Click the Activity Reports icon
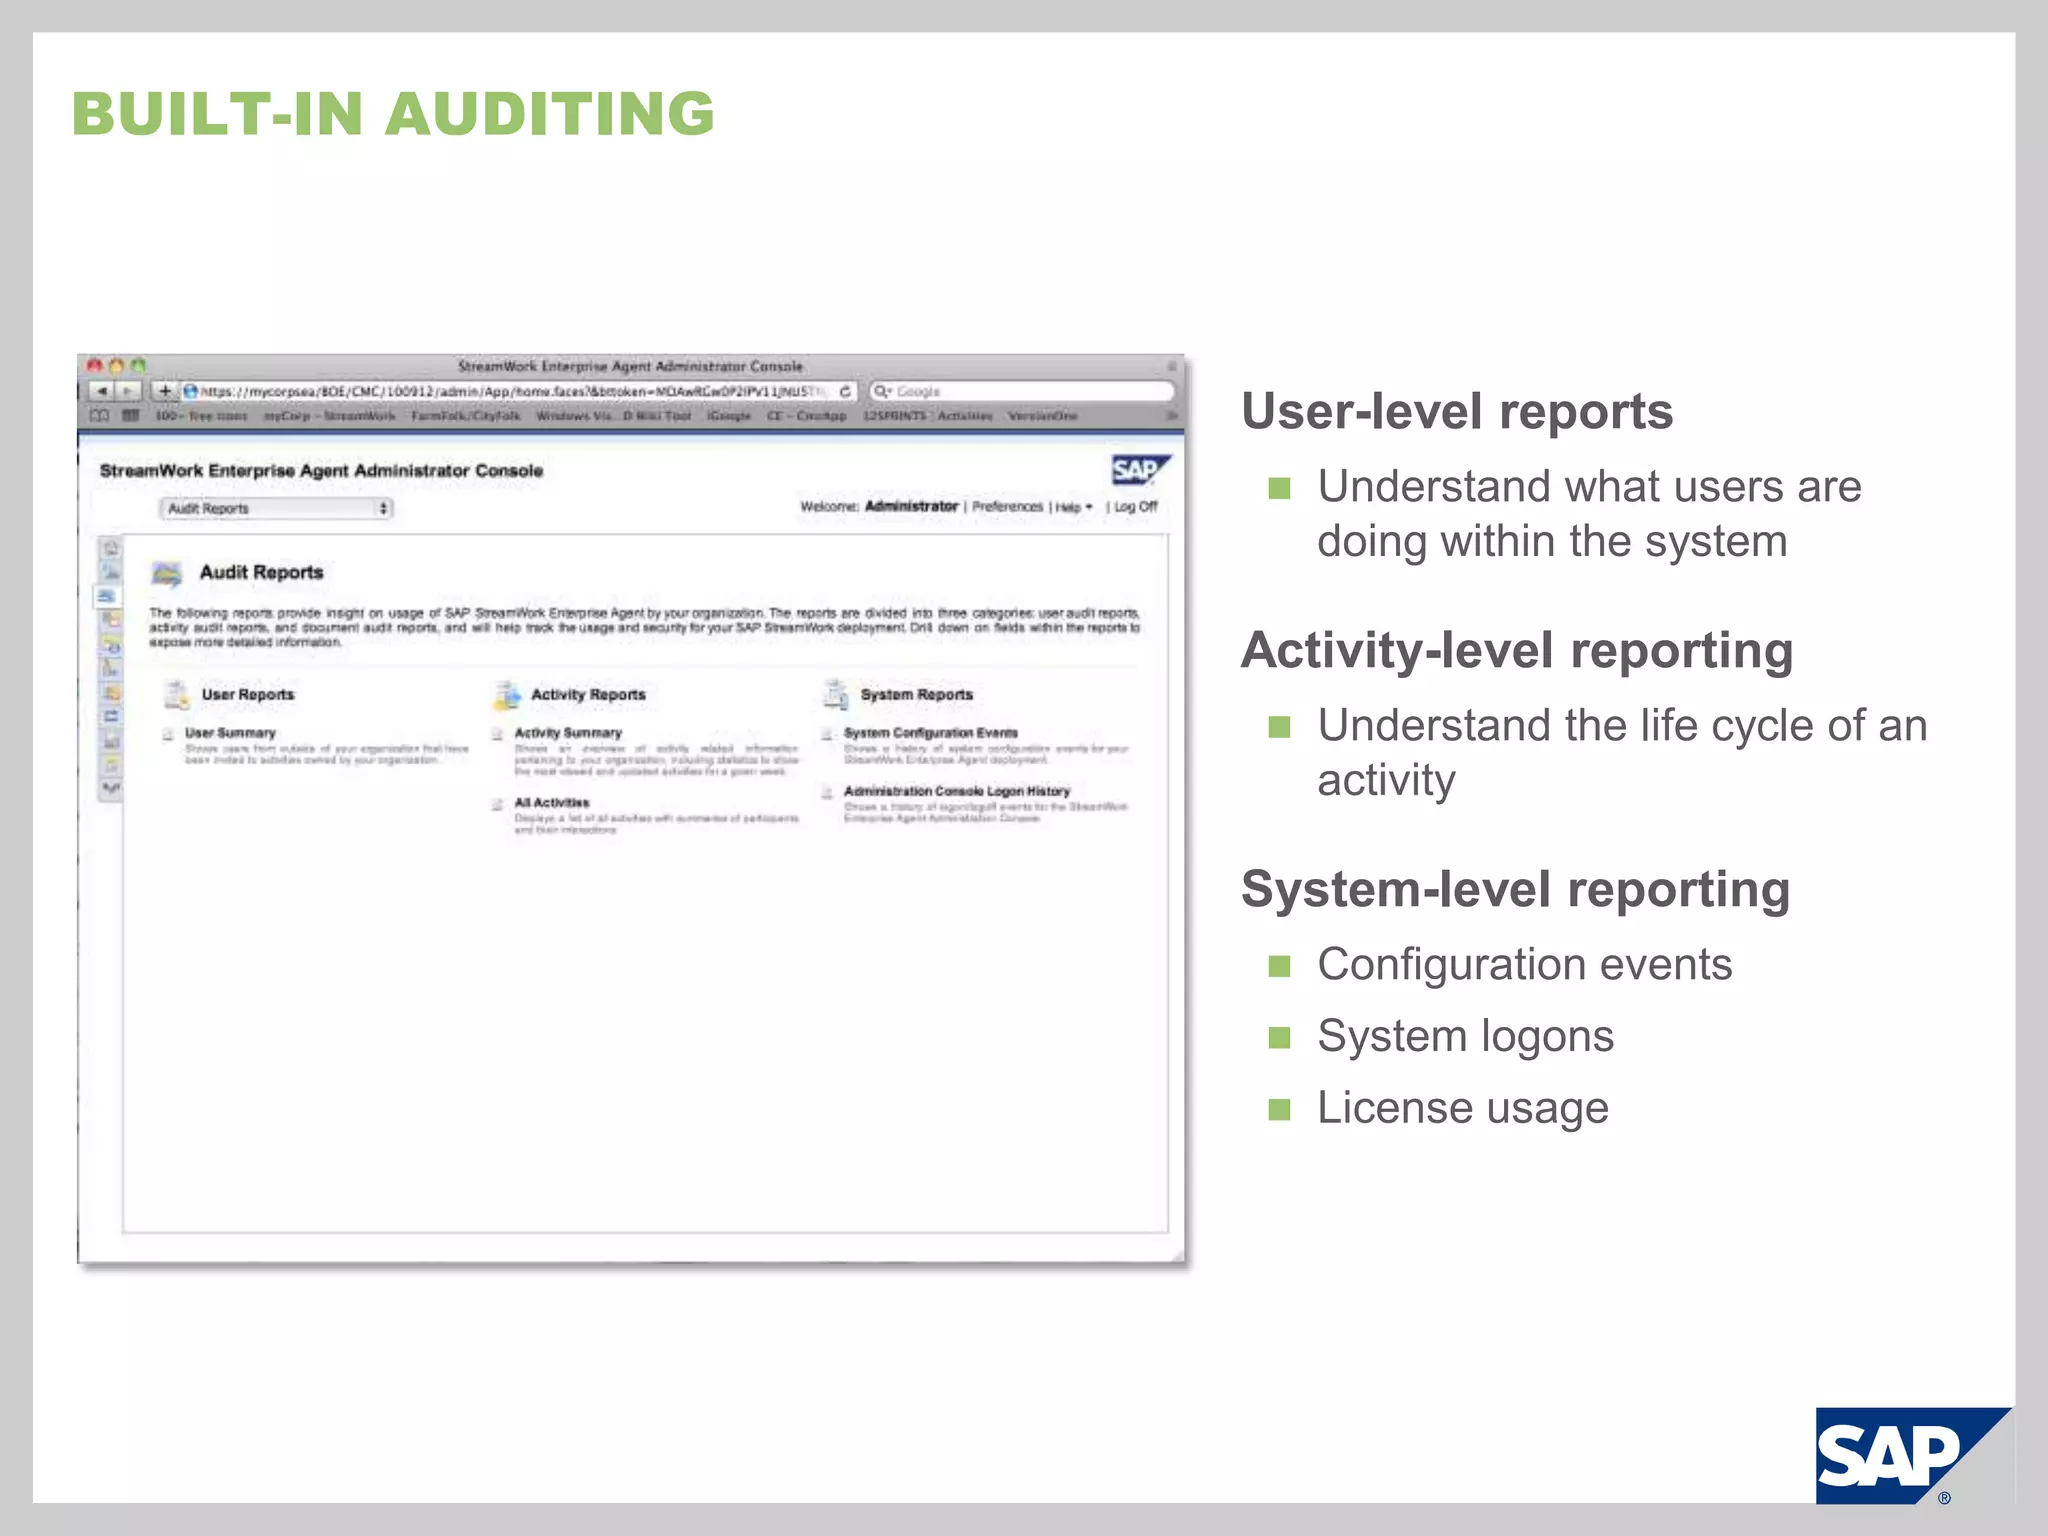2048x1536 pixels. pos(507,694)
